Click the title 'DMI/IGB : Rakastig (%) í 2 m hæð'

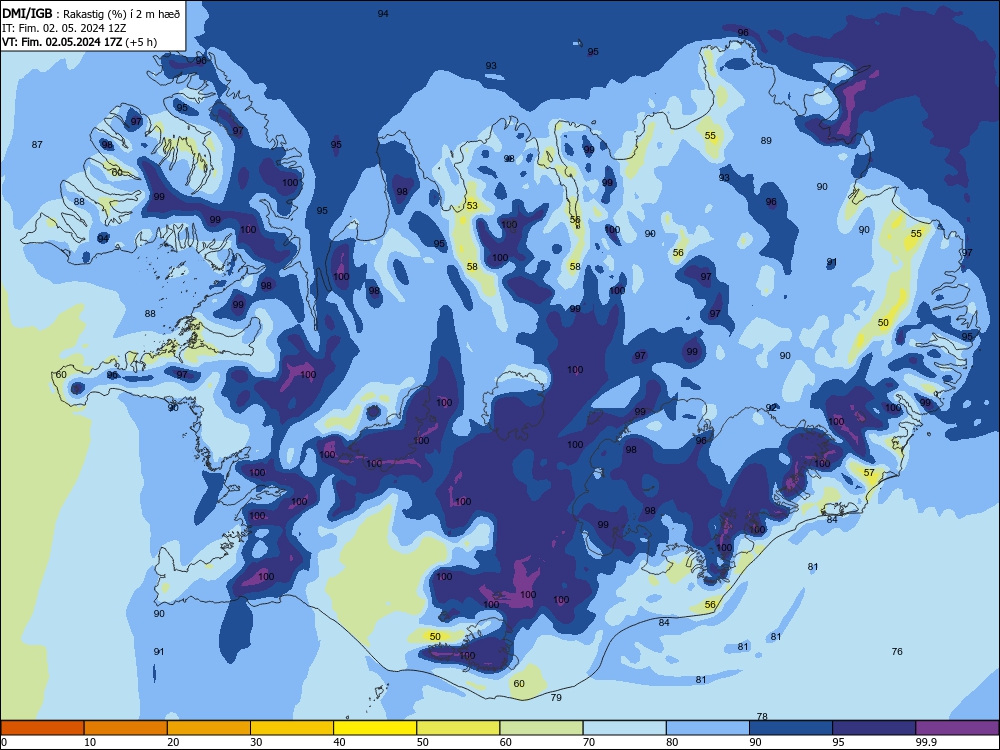pos(91,12)
